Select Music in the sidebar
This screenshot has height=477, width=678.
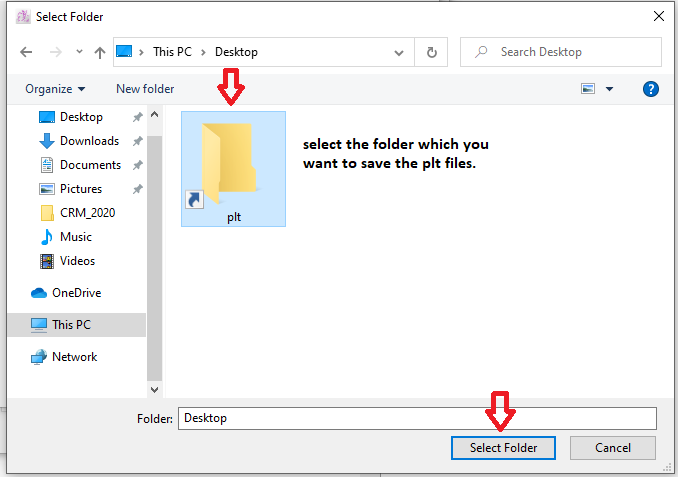(75, 237)
